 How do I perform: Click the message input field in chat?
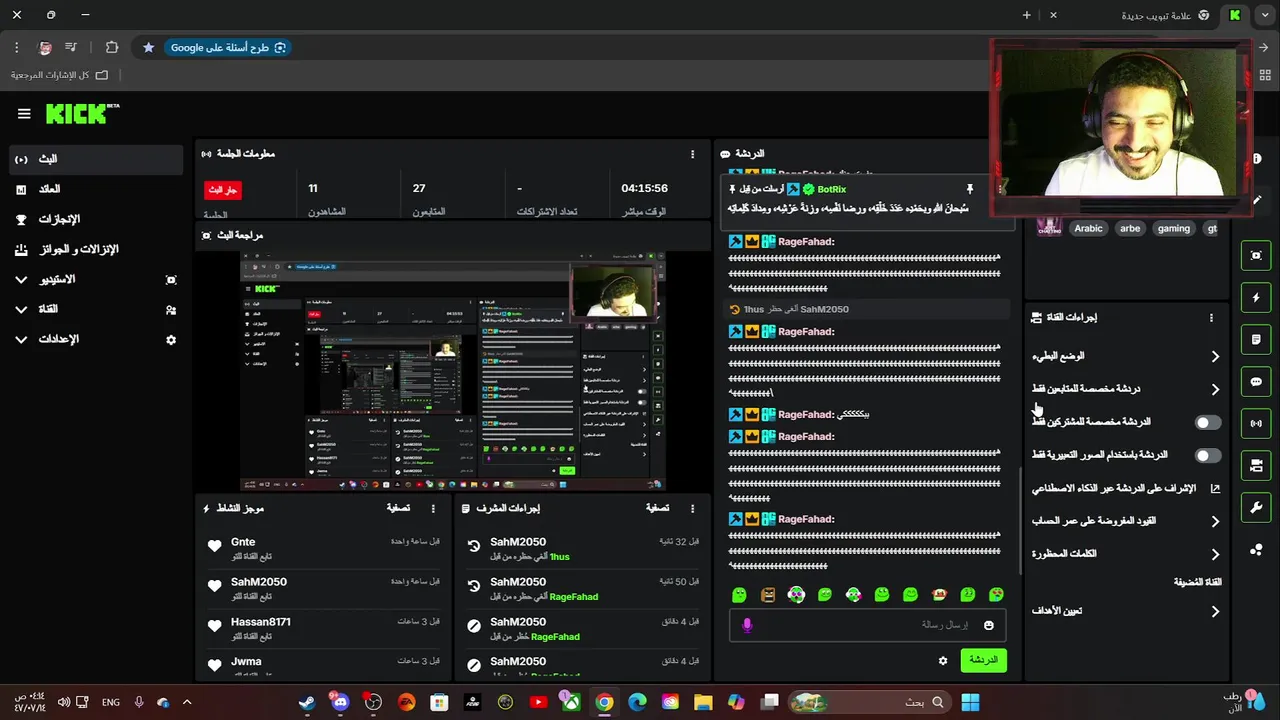868,625
